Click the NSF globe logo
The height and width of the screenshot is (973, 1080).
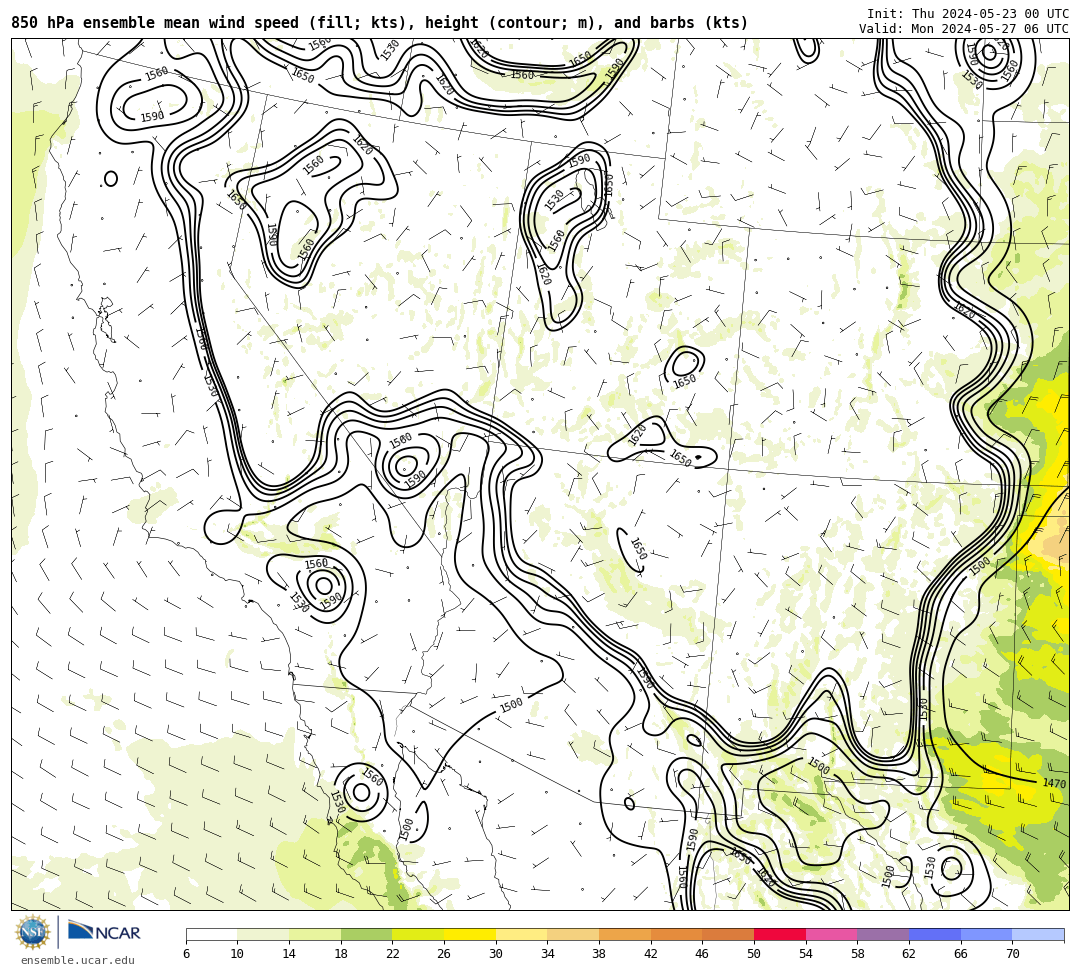coord(32,933)
